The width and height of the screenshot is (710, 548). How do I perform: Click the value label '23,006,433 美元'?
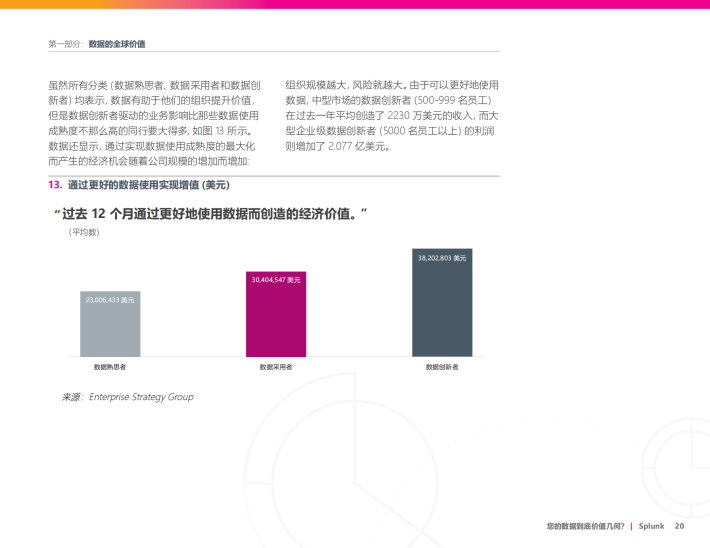110,300
